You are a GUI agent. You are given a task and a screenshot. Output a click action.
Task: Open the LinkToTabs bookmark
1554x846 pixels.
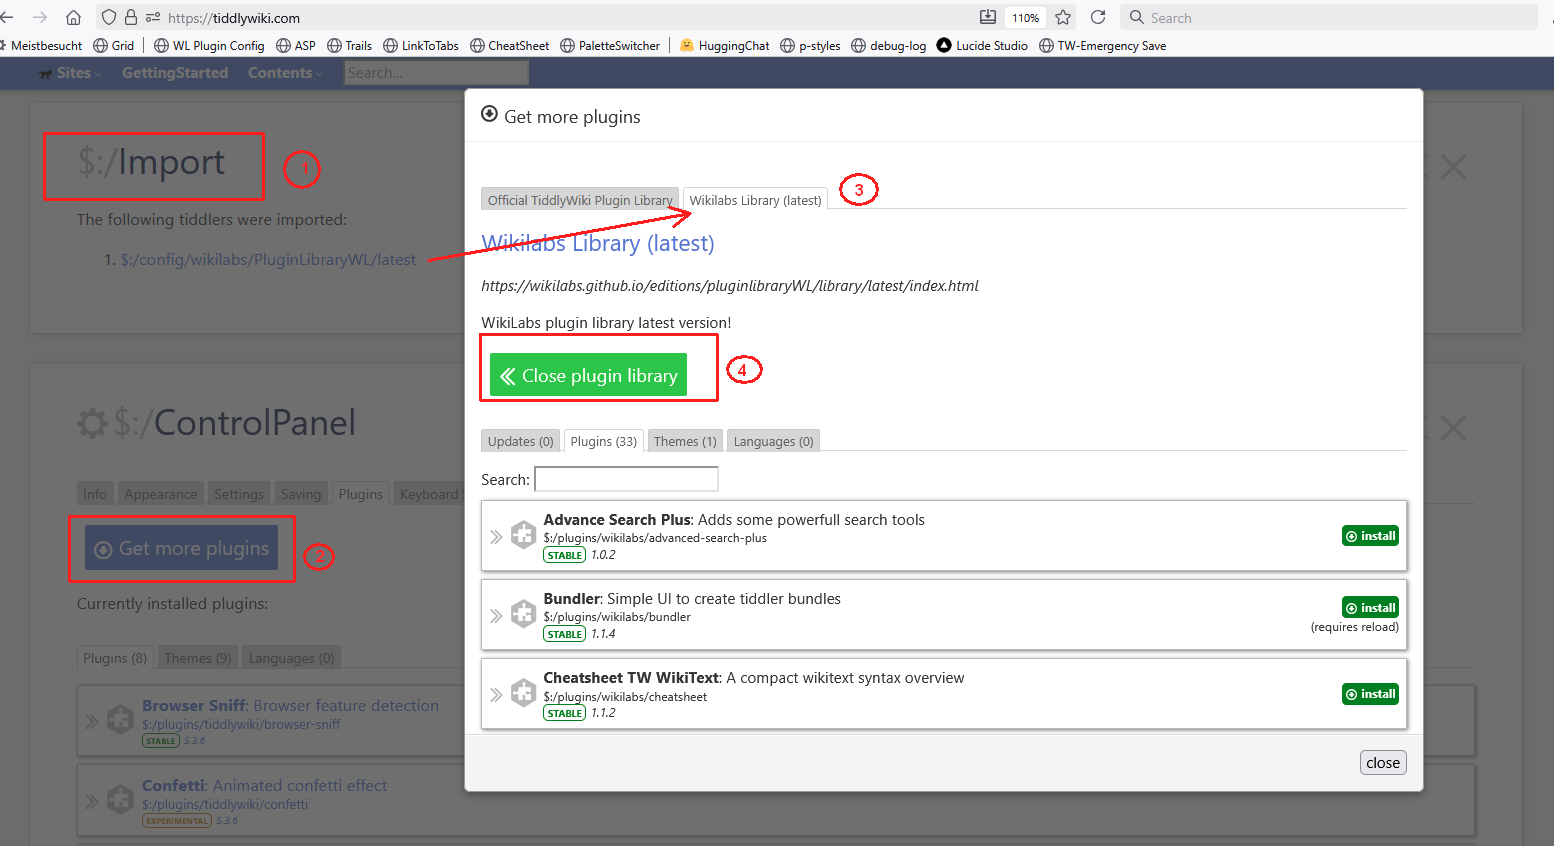coord(421,45)
